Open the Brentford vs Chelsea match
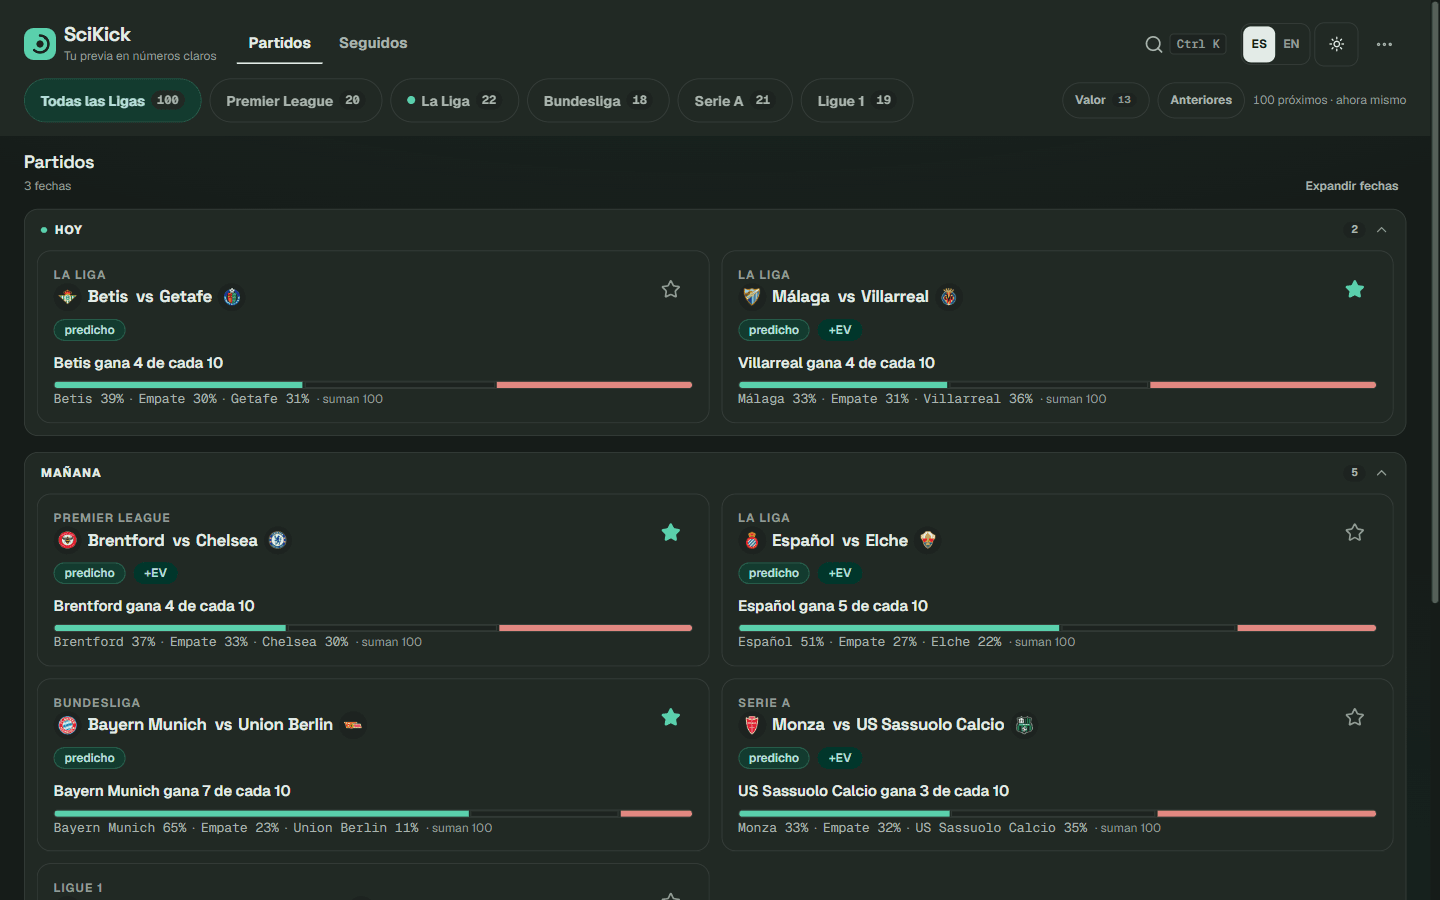Image resolution: width=1440 pixels, height=900 pixels. (373, 580)
